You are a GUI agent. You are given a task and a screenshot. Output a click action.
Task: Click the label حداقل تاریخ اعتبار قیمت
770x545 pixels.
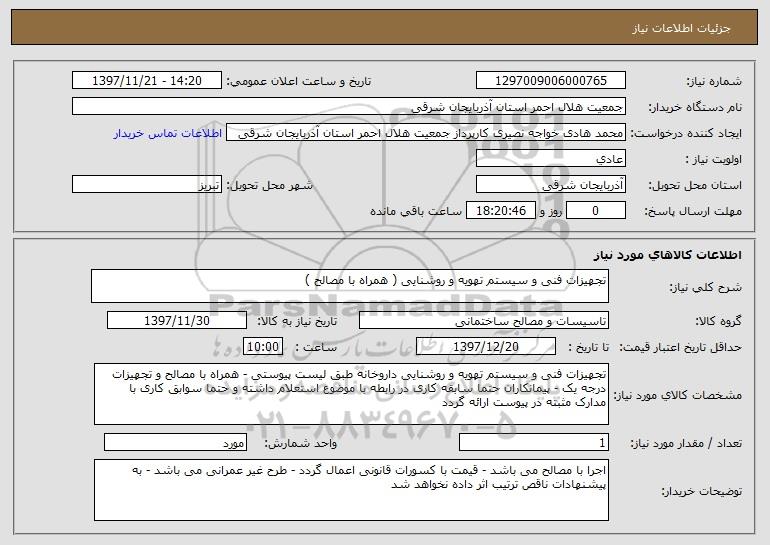click(x=681, y=347)
